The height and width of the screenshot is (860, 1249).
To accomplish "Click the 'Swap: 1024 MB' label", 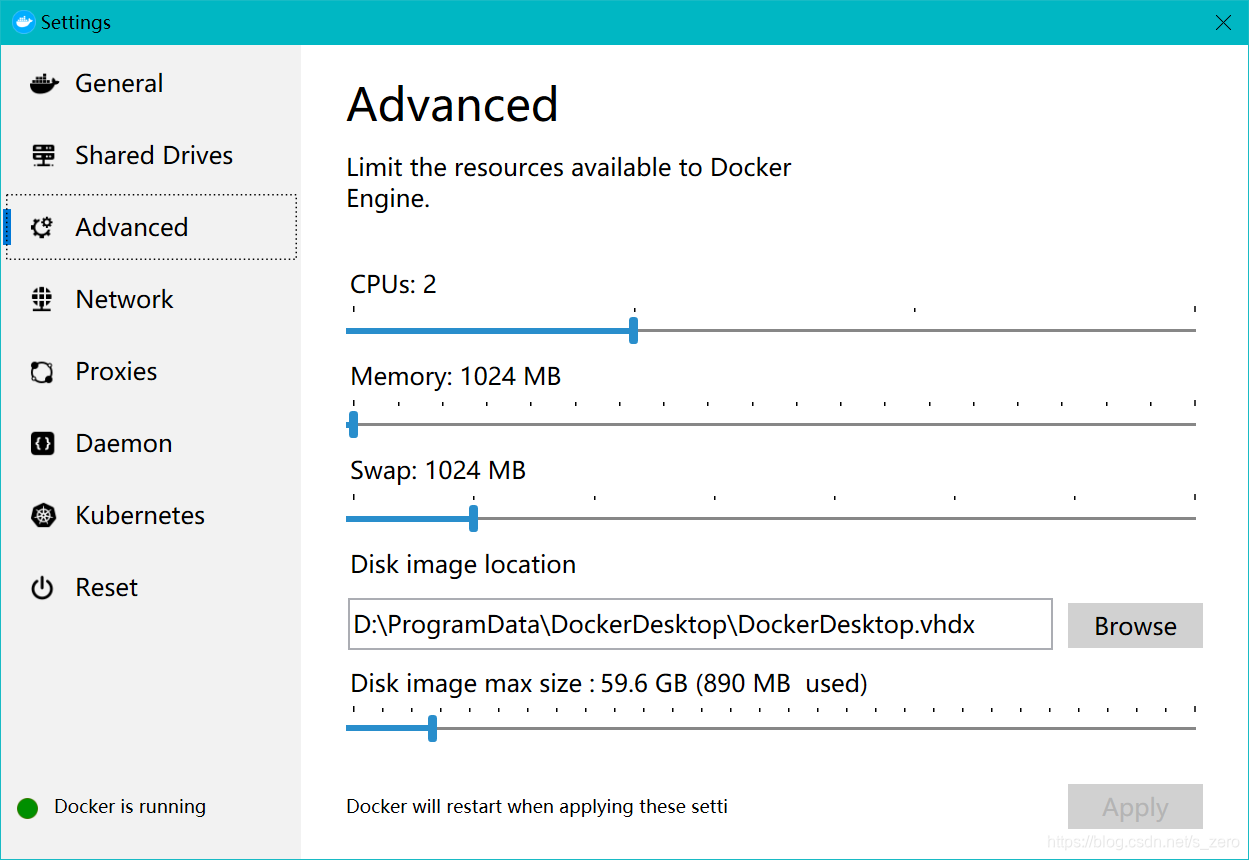I will [x=437, y=470].
